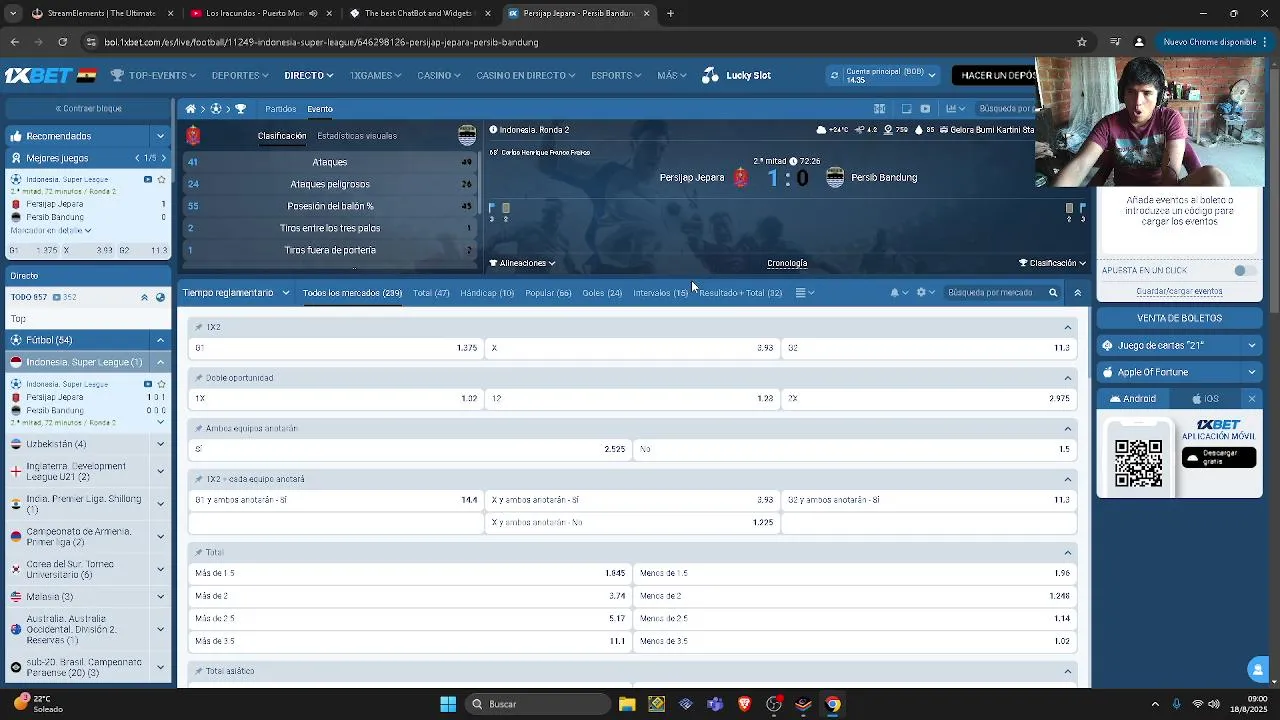Image resolution: width=1280 pixels, height=720 pixels.
Task: Click the single window layout icon above scoreboard
Action: pyautogui.click(x=906, y=109)
